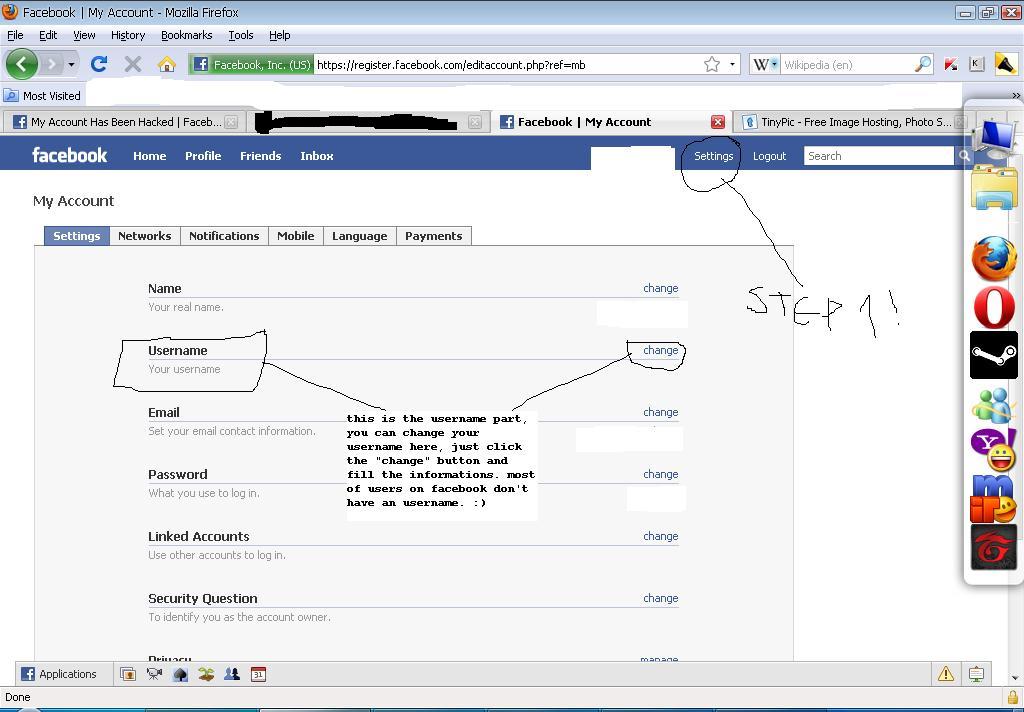Open Windows Live Messenger from side dock
The image size is (1024, 712).
(994, 405)
